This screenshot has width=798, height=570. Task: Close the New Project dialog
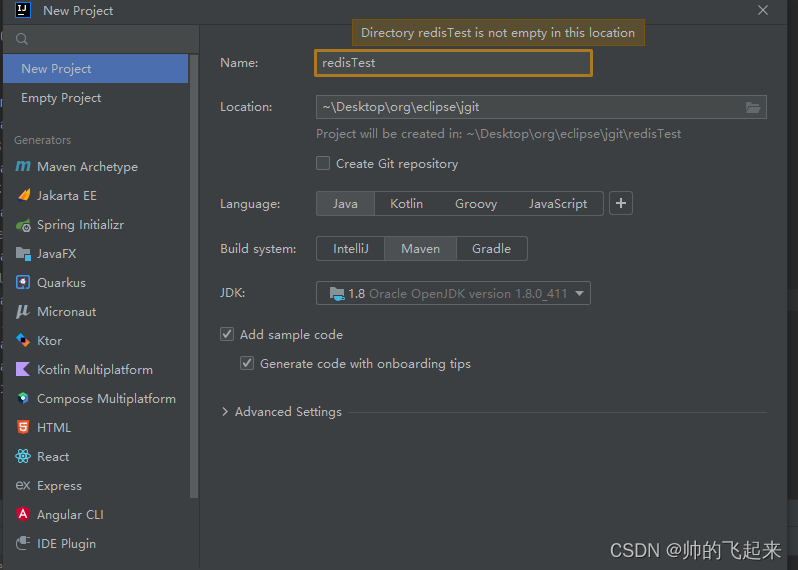[x=763, y=10]
